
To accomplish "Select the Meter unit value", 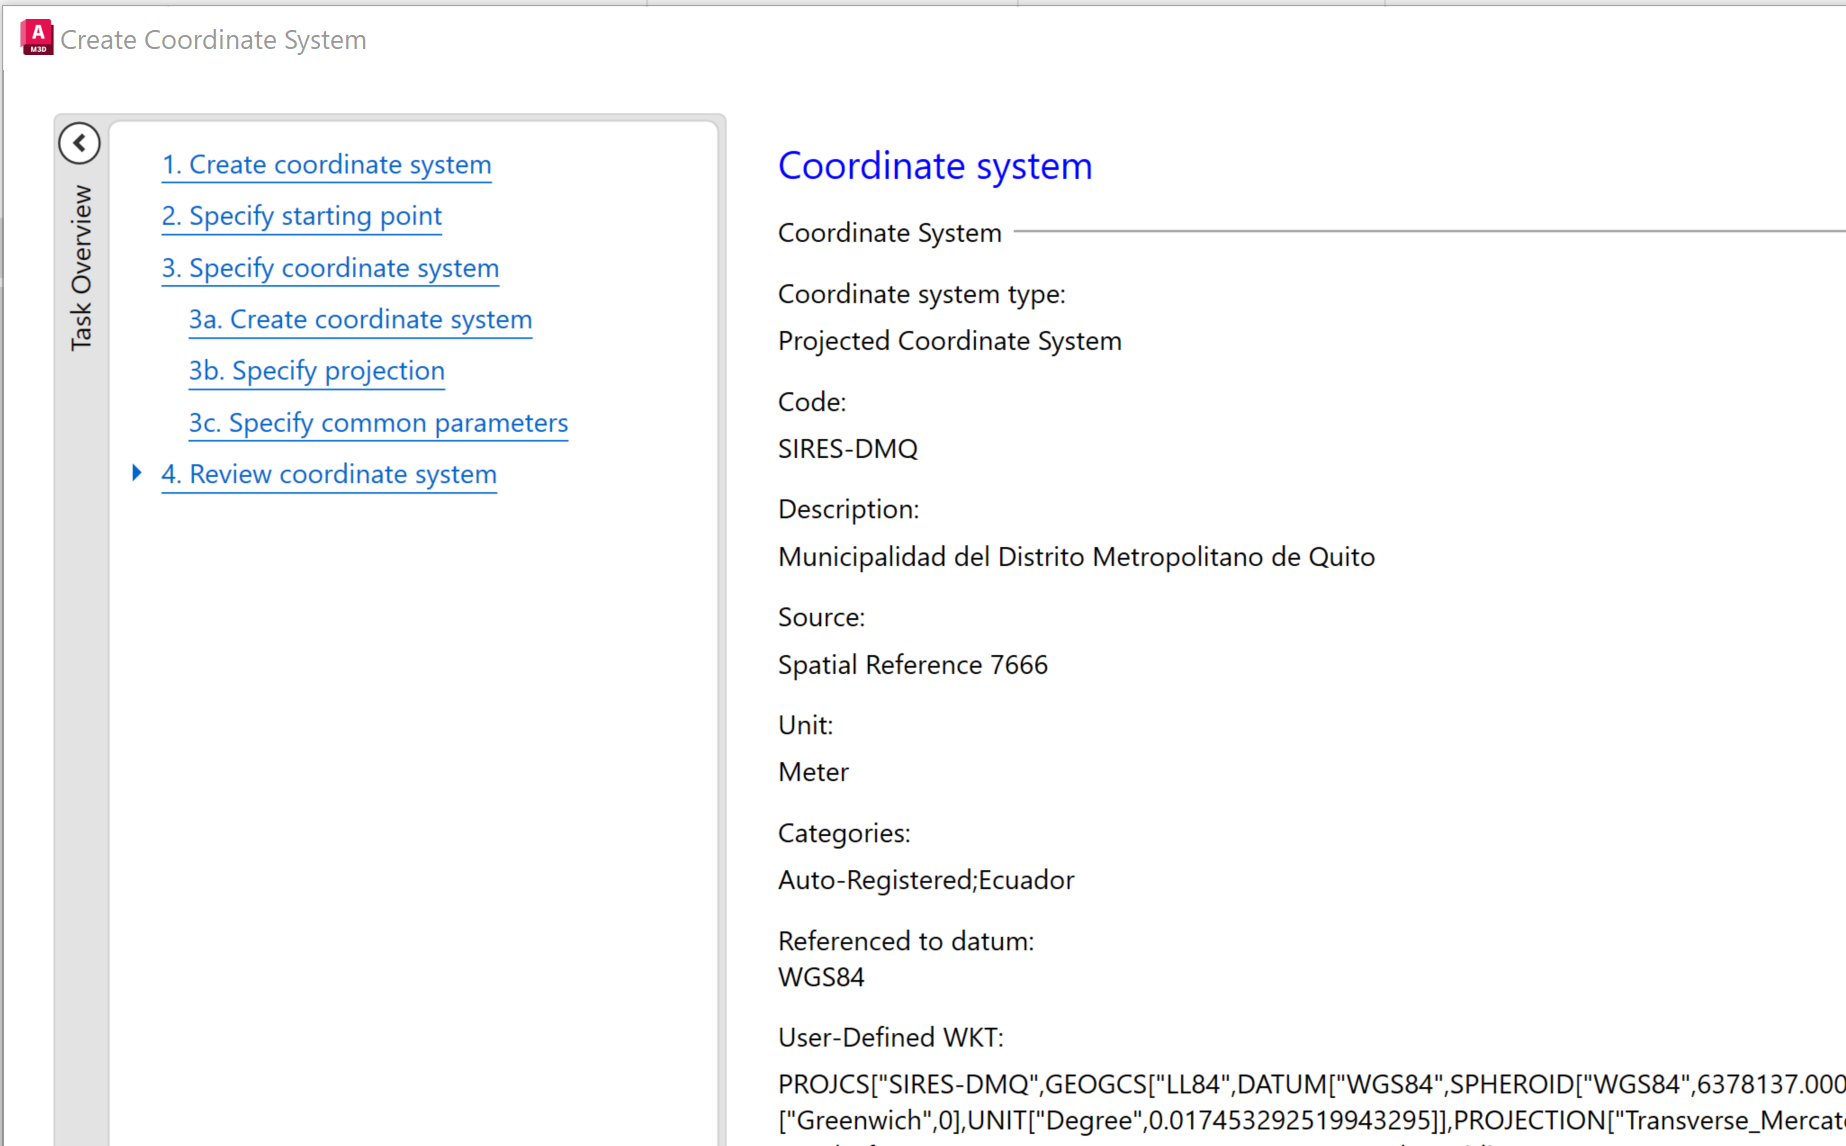I will [813, 771].
